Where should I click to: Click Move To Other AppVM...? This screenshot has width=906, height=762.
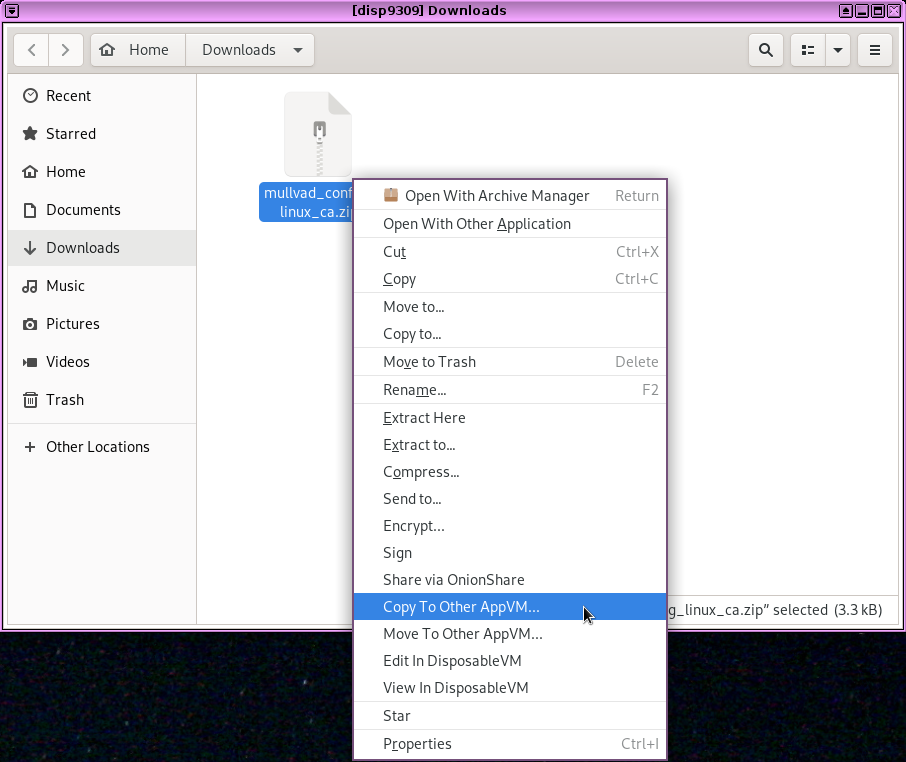510,634
